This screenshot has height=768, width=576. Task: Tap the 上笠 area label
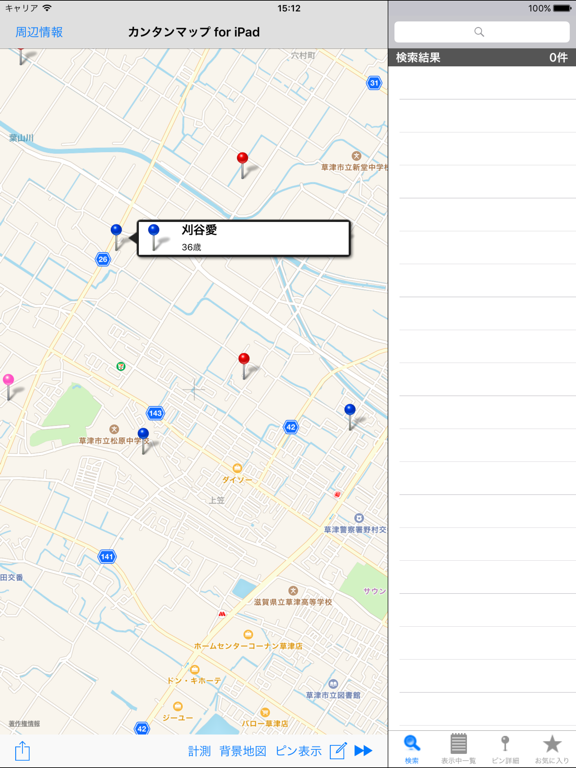[216, 500]
